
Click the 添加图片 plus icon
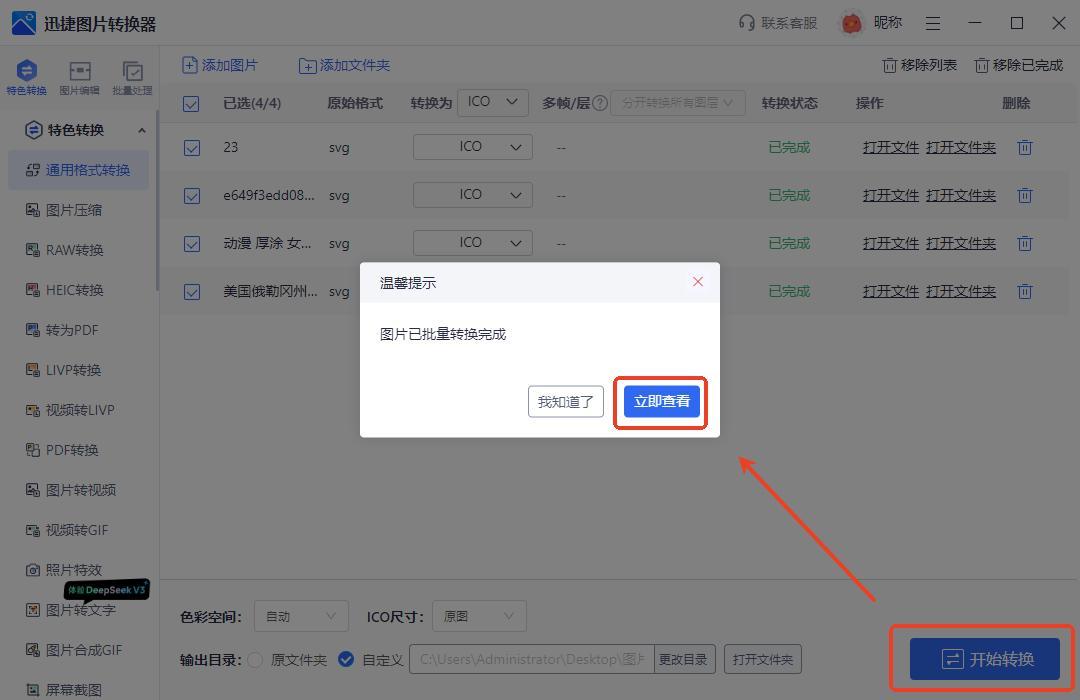190,65
